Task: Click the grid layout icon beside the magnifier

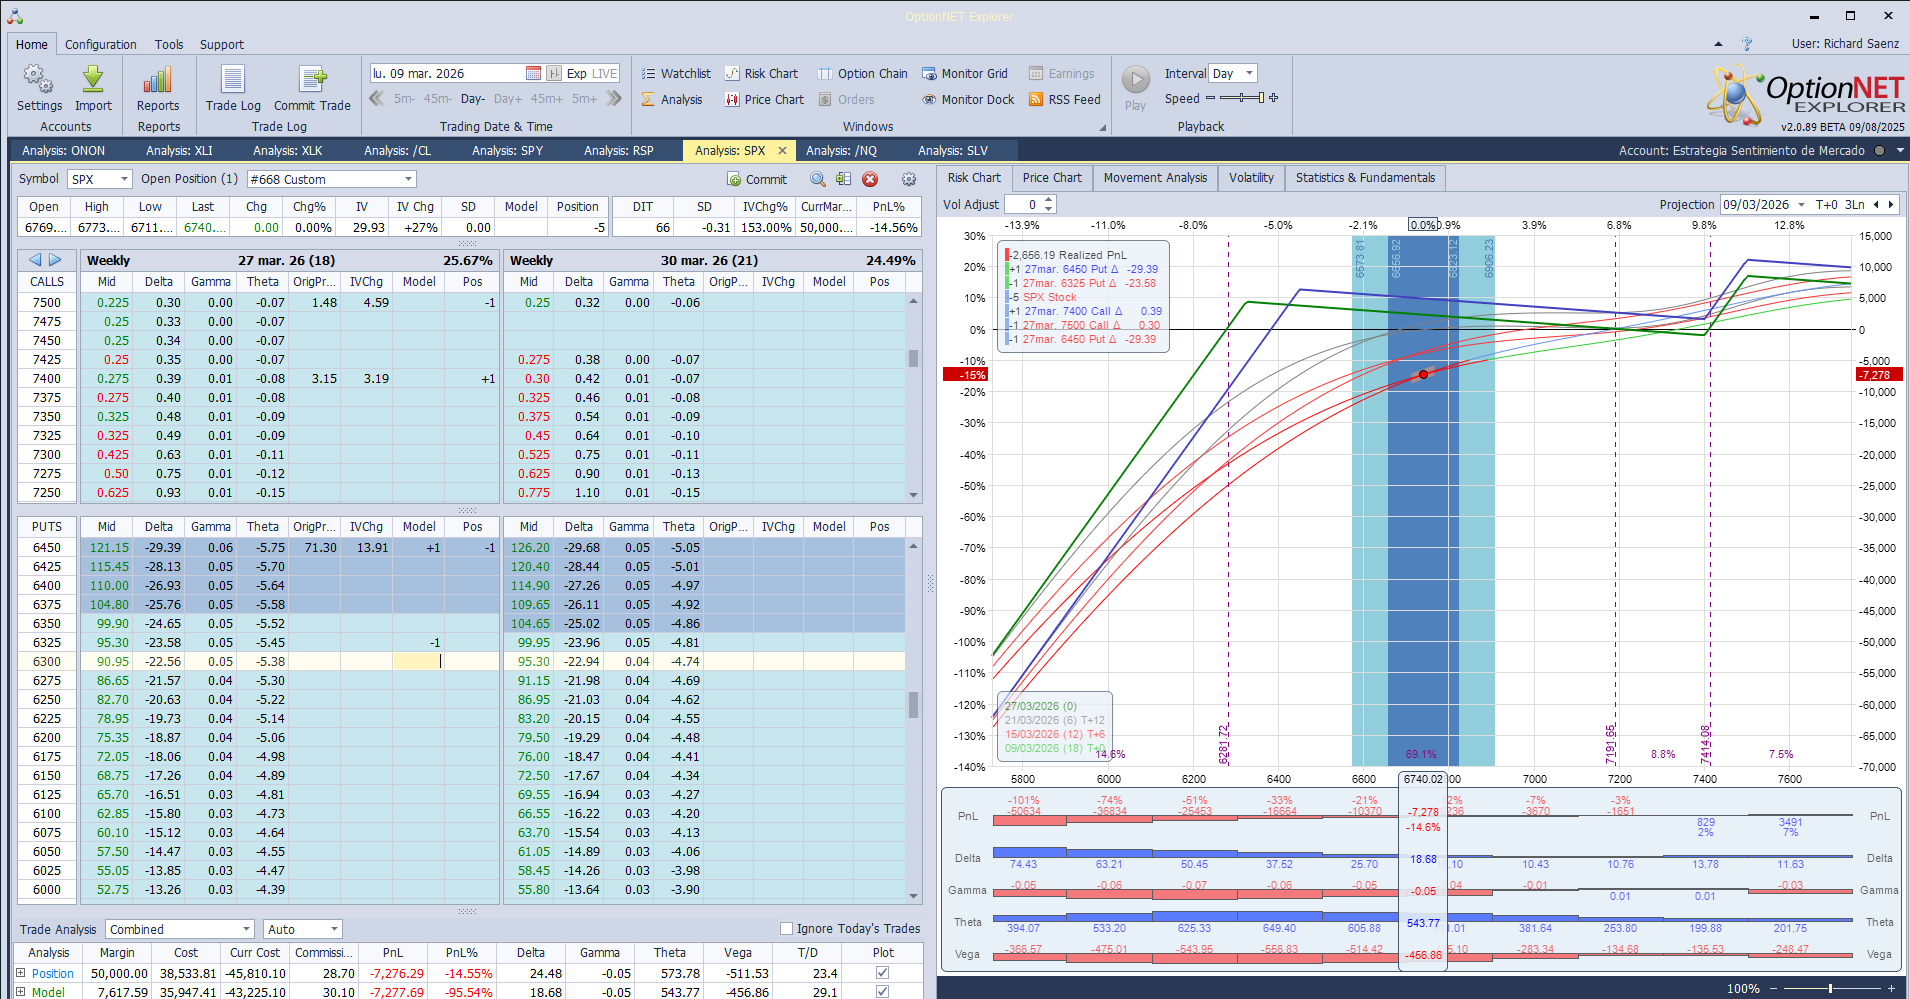Action: (844, 179)
